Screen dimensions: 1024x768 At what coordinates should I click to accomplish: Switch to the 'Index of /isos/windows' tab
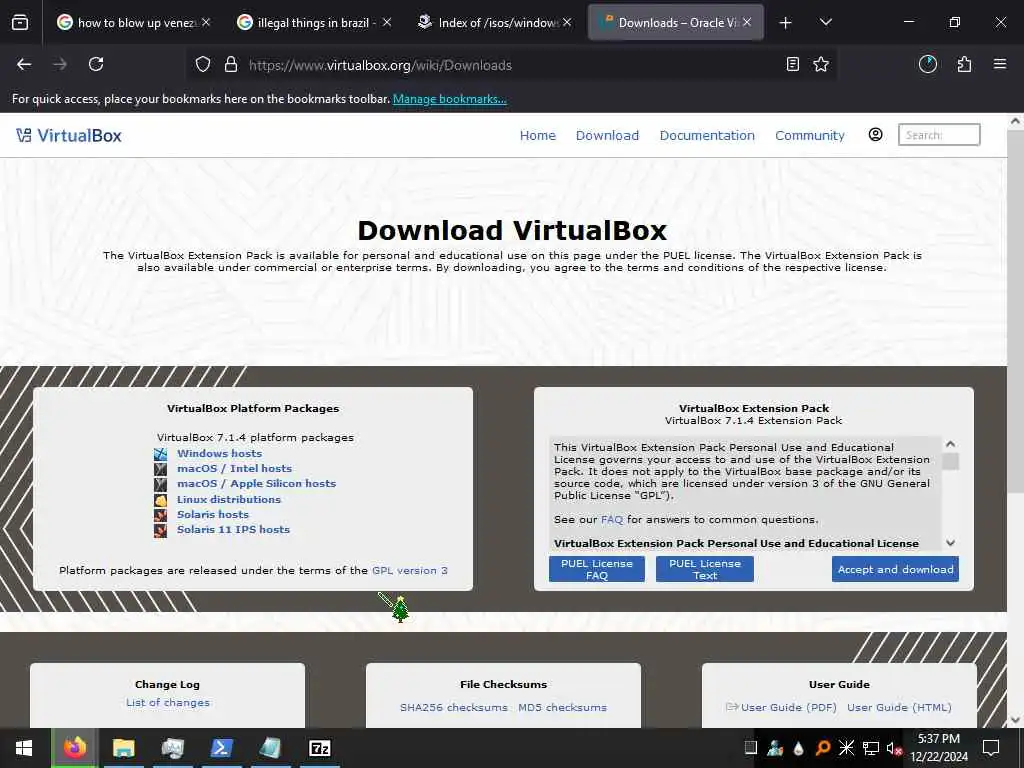[x=497, y=22]
